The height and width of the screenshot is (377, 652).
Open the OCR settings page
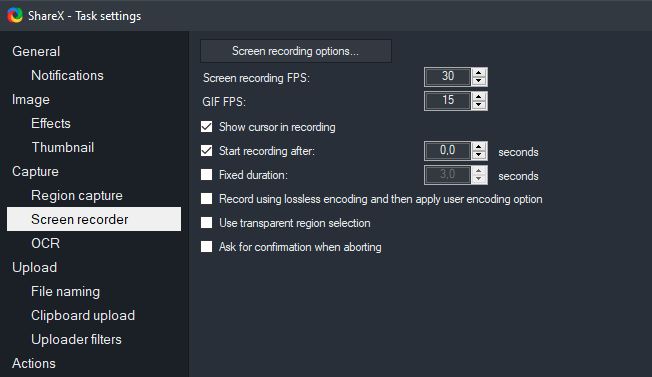(45, 243)
